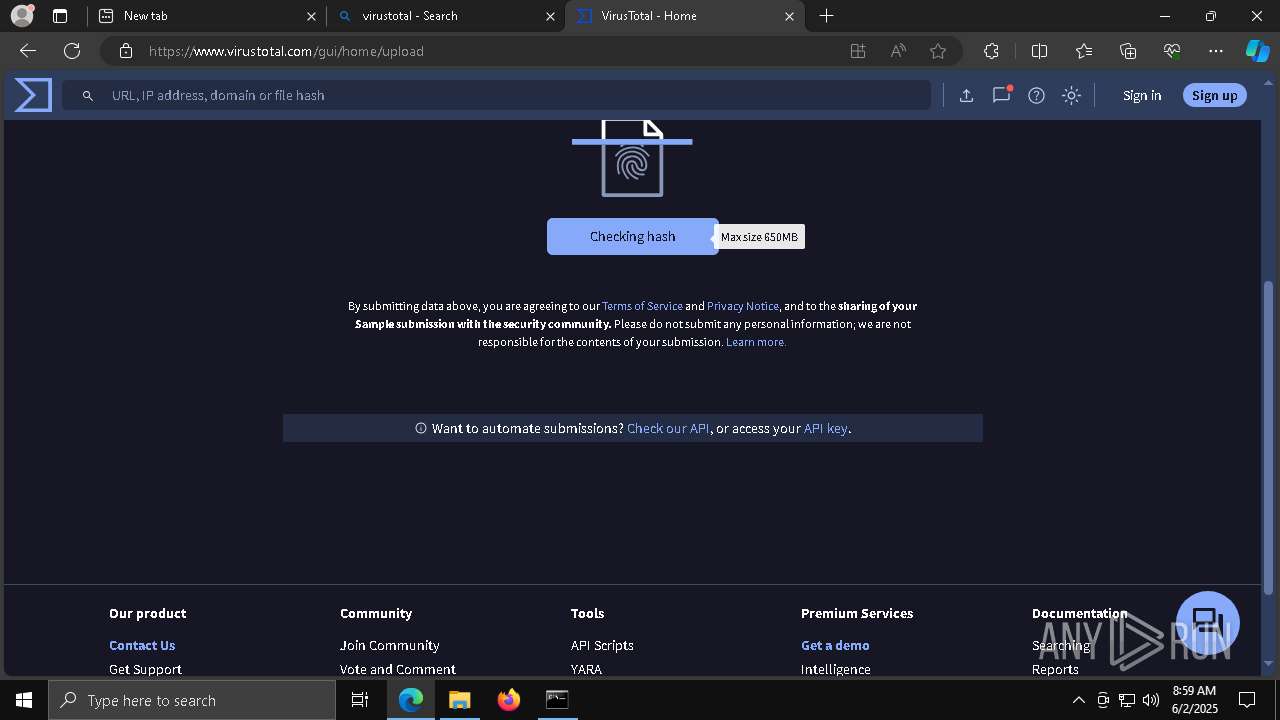Click the browser address bar URL
Image resolution: width=1280 pixels, height=720 pixels.
pos(286,51)
